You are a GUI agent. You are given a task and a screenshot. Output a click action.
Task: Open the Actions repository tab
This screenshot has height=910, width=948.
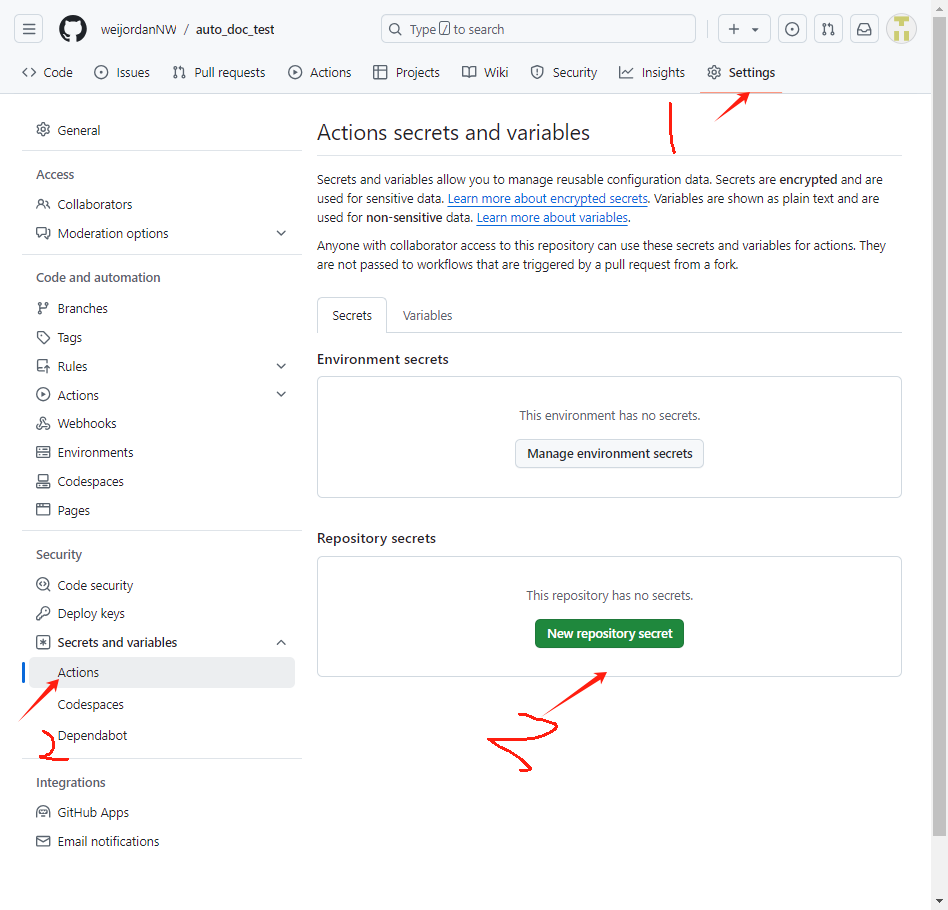click(320, 73)
